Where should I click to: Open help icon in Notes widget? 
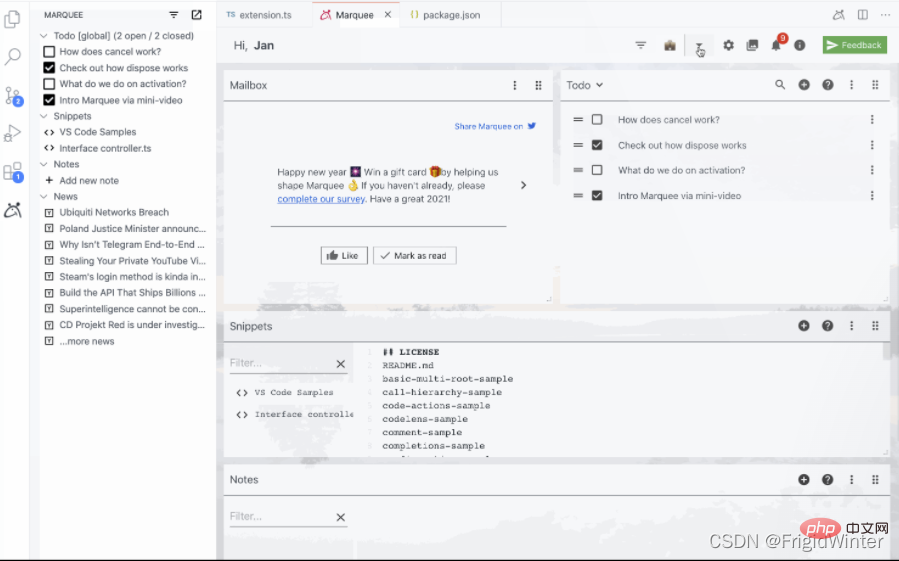[828, 479]
